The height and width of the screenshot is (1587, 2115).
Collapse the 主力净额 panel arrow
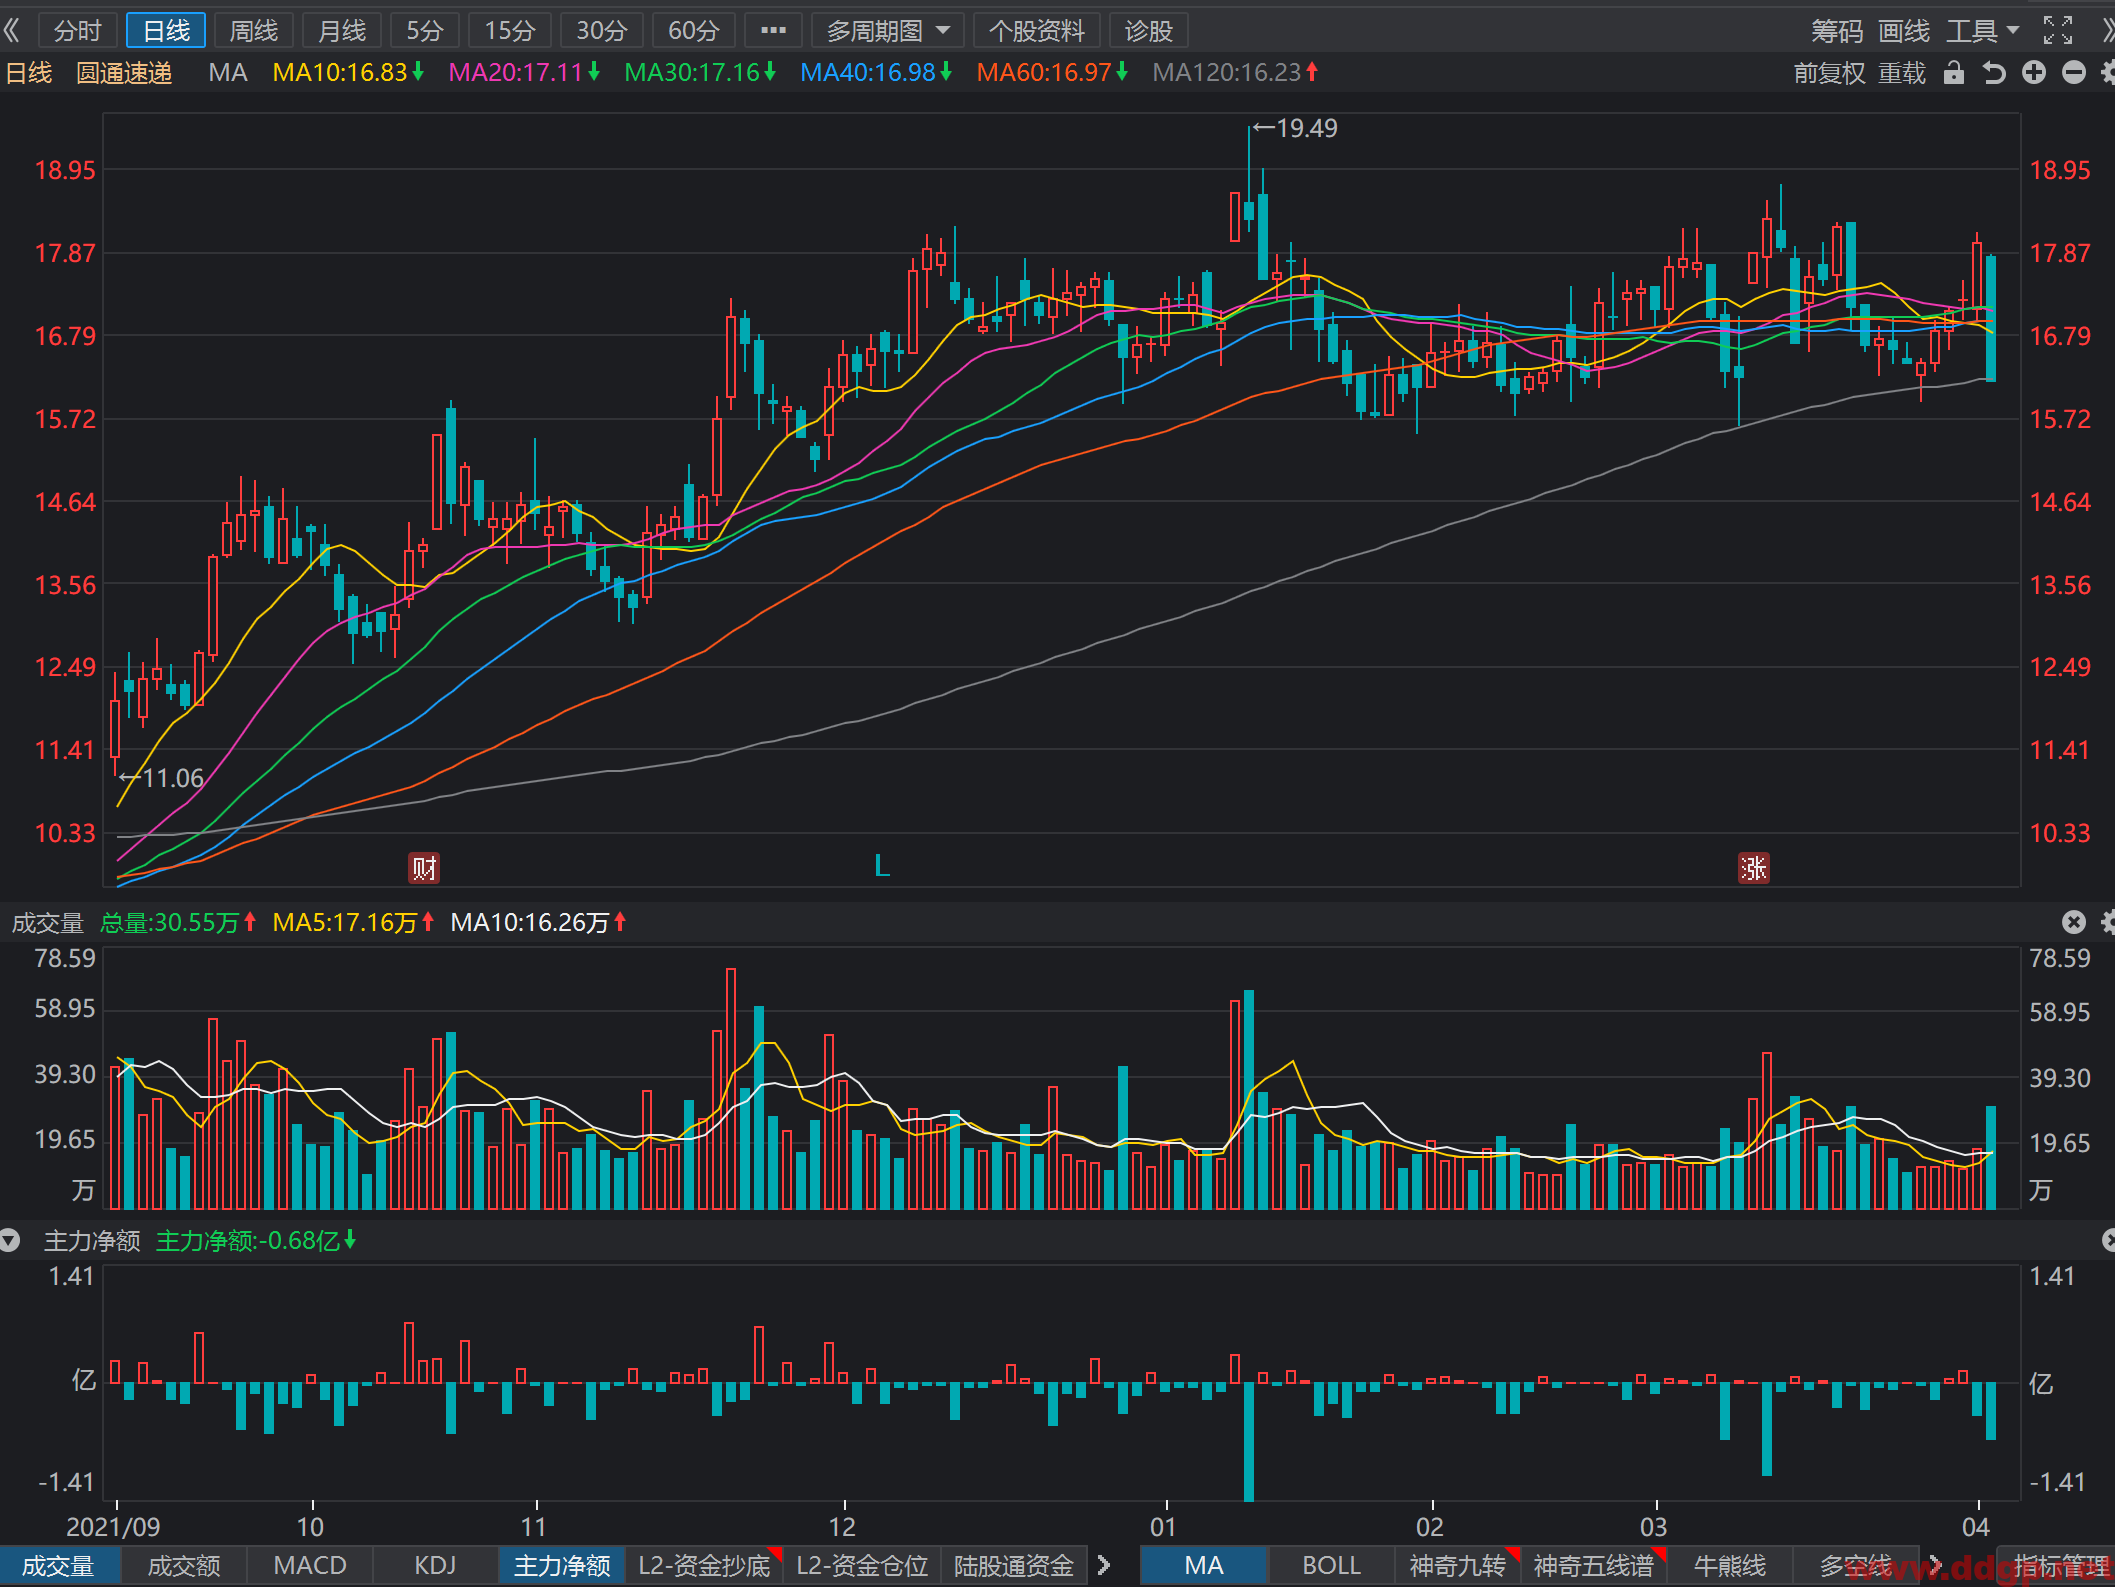(10, 1241)
